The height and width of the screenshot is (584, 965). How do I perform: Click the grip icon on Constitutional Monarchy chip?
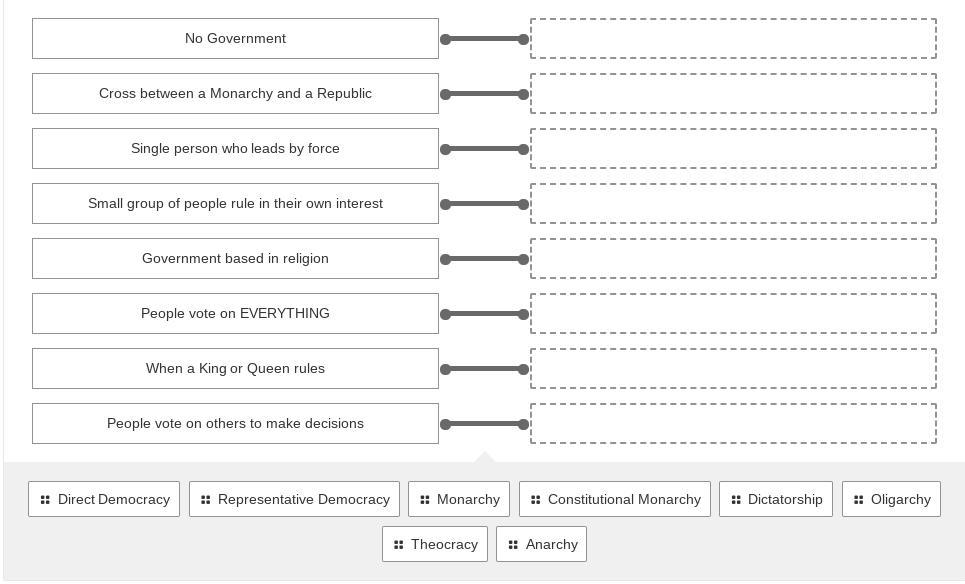click(x=535, y=500)
